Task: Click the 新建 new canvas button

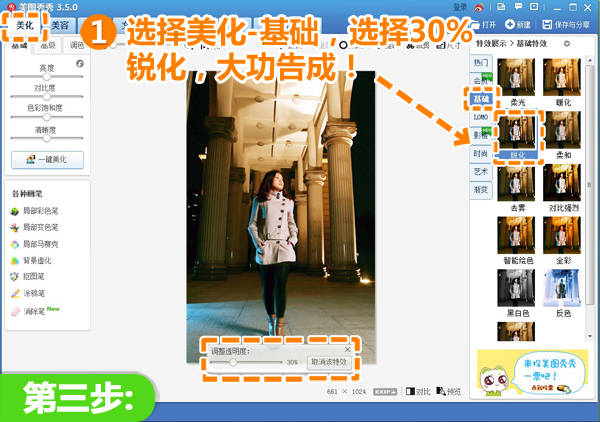Action: click(518, 24)
